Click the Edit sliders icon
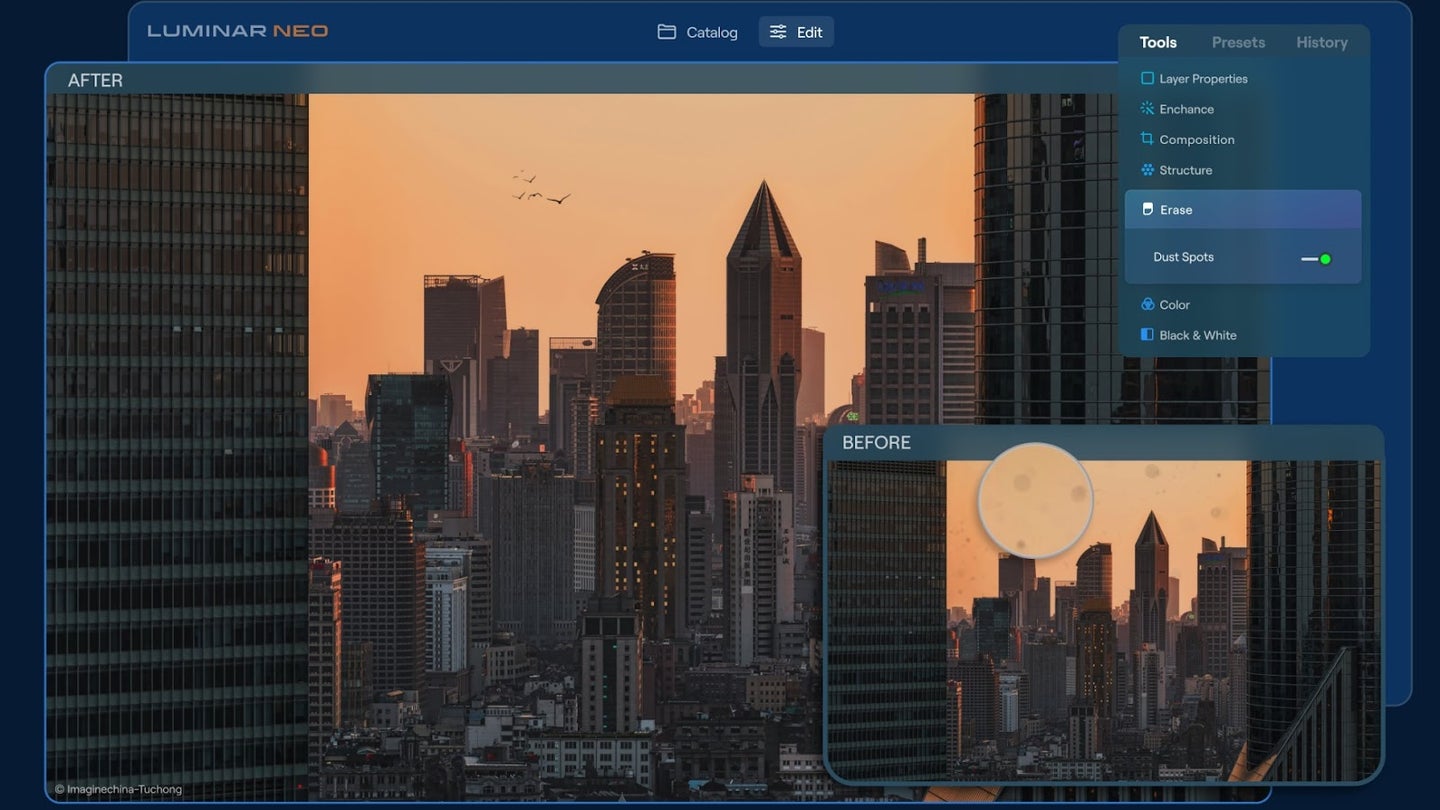Image resolution: width=1440 pixels, height=810 pixels. [778, 32]
